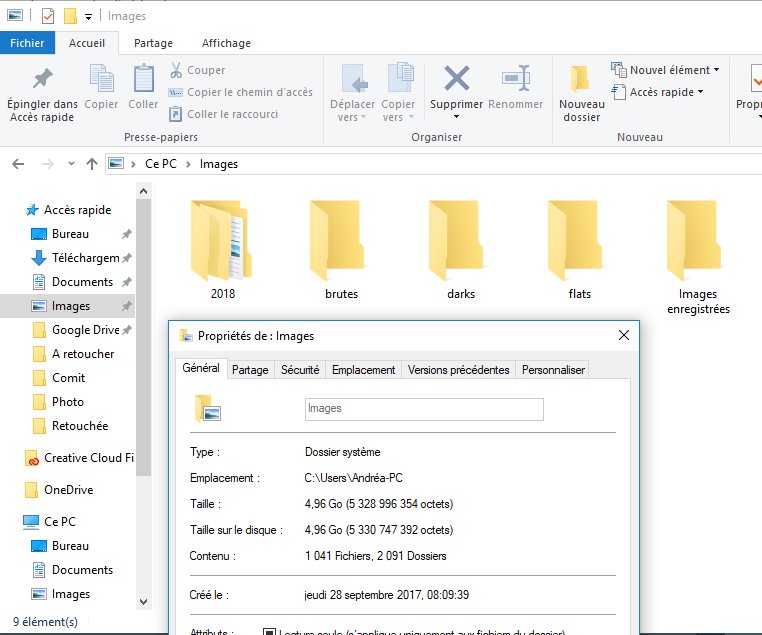
Task: Click the Nouveau dossier folder icon
Action: tap(581, 79)
